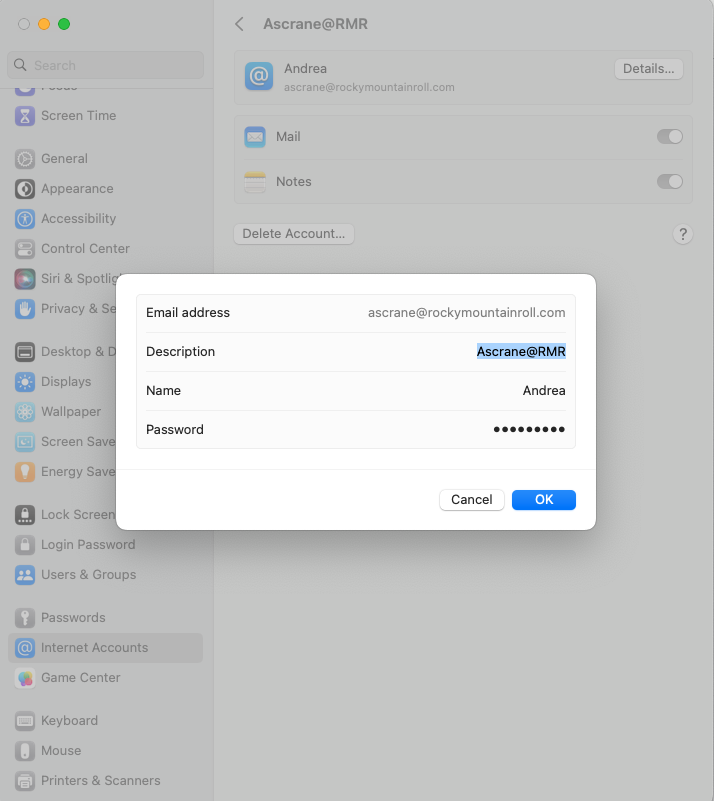The image size is (714, 801).
Task: Open the help question mark button
Action: point(682,234)
